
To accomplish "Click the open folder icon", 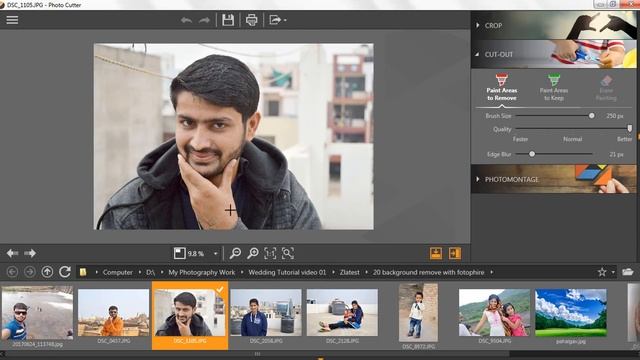I will pyautogui.click(x=628, y=272).
